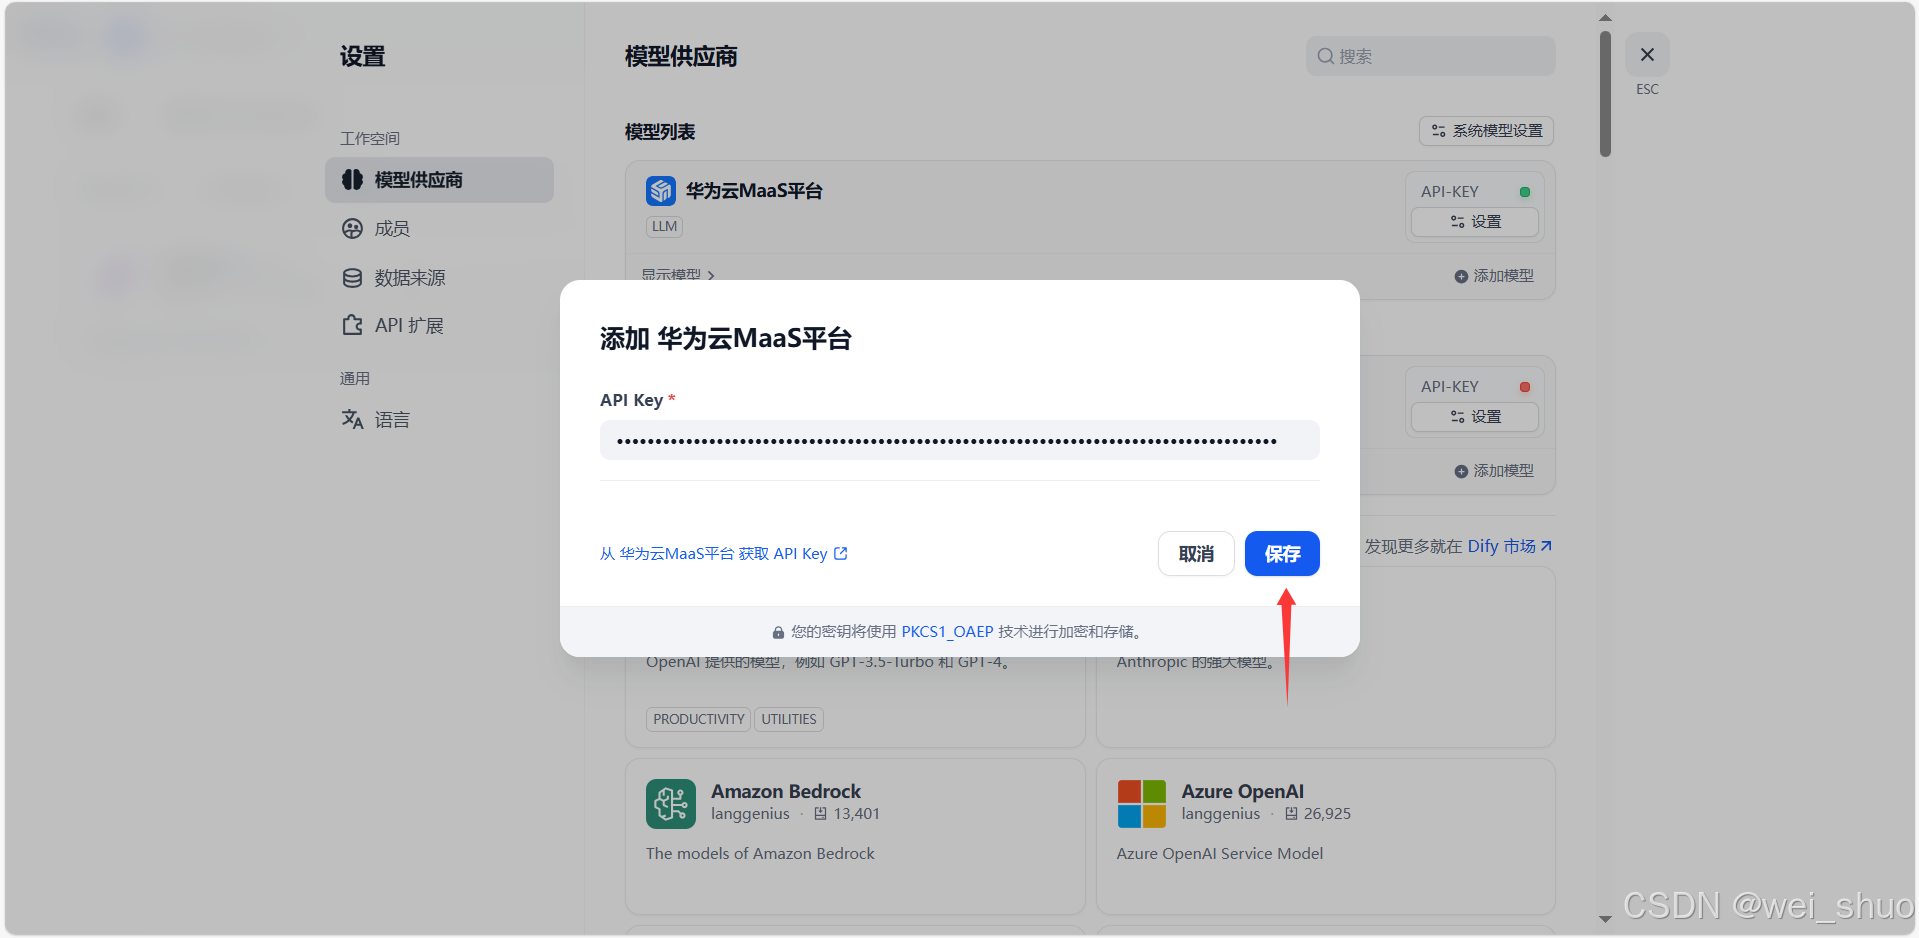Cancel adding the 华为云MaaS平台 provider
The width and height of the screenshot is (1919, 938).
(1196, 553)
